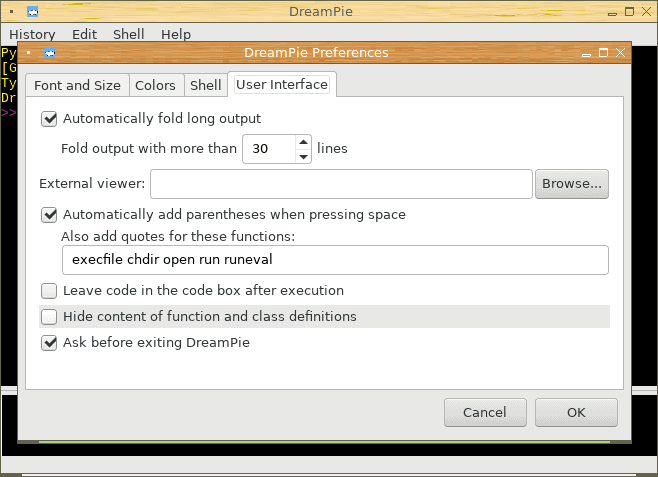Uncheck Ask before exiting DreamPie

point(49,343)
